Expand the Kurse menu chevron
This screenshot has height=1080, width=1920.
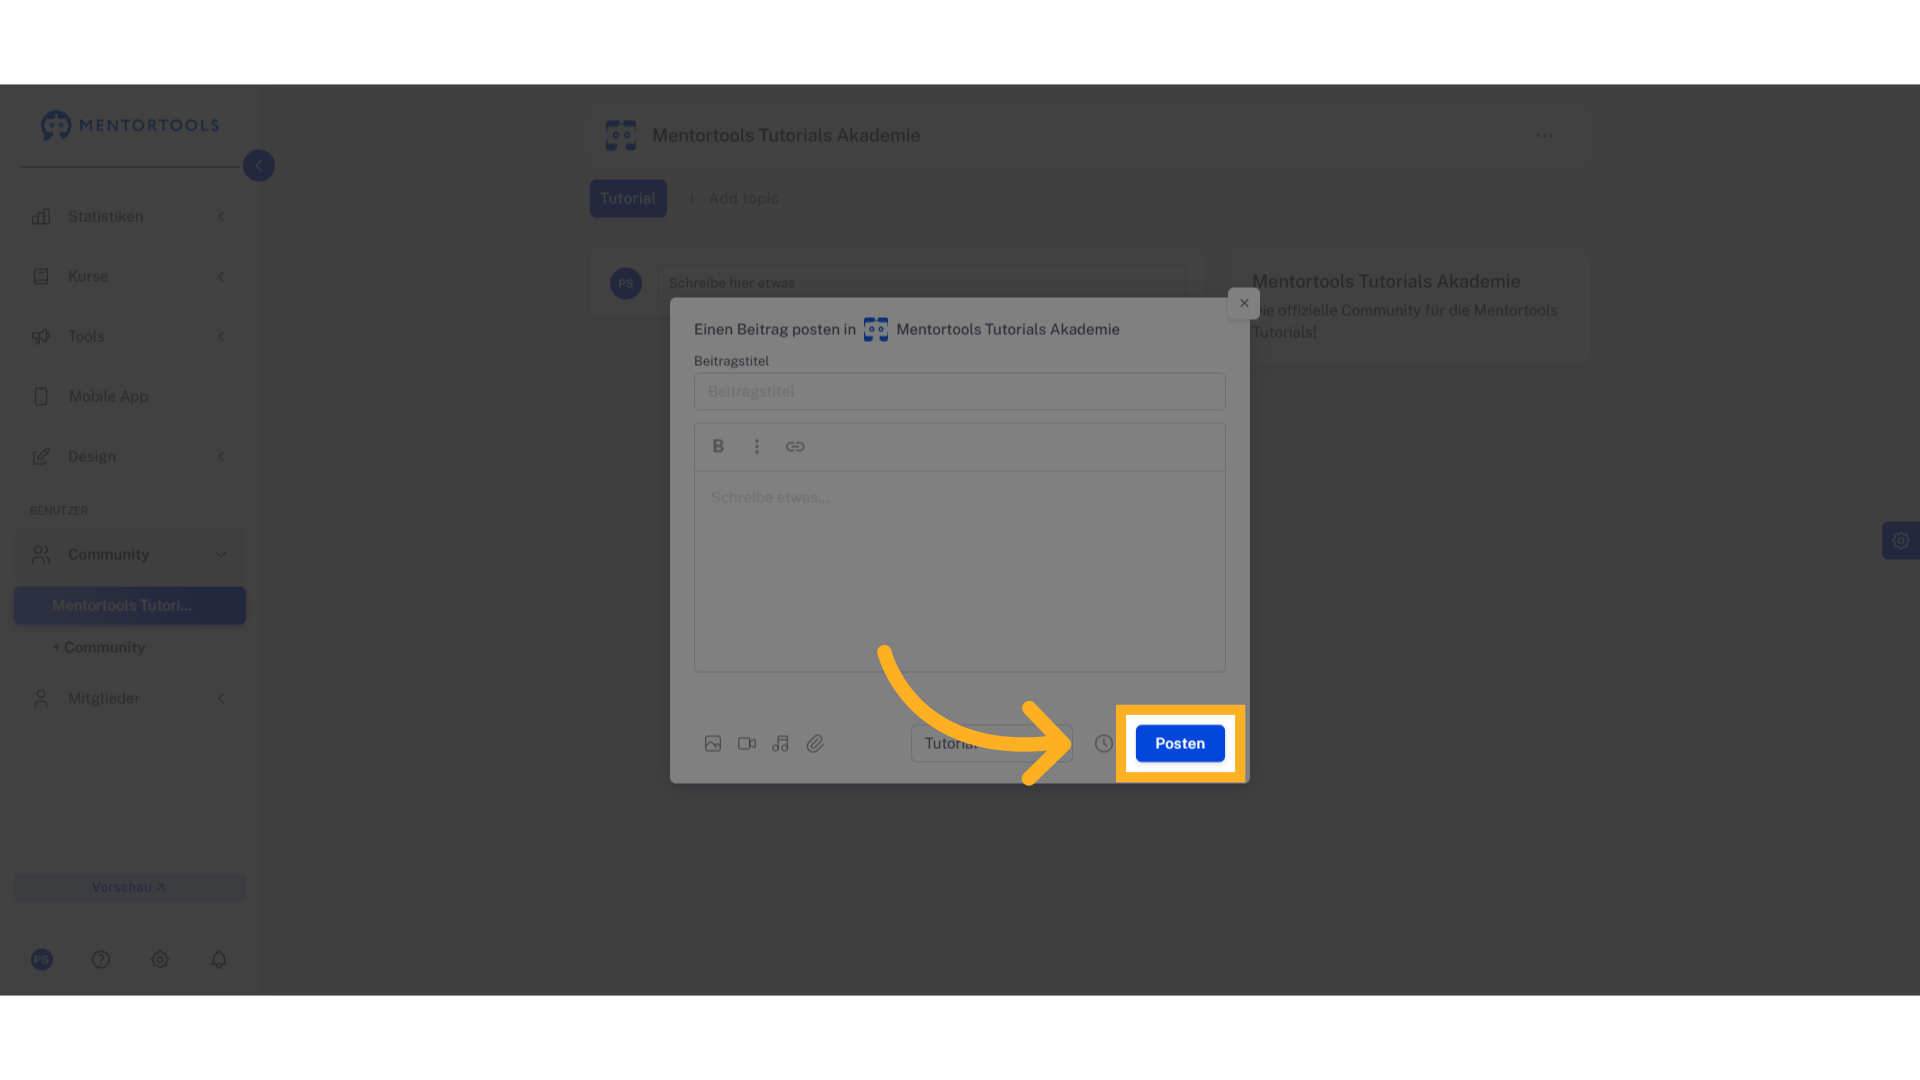[x=221, y=277]
